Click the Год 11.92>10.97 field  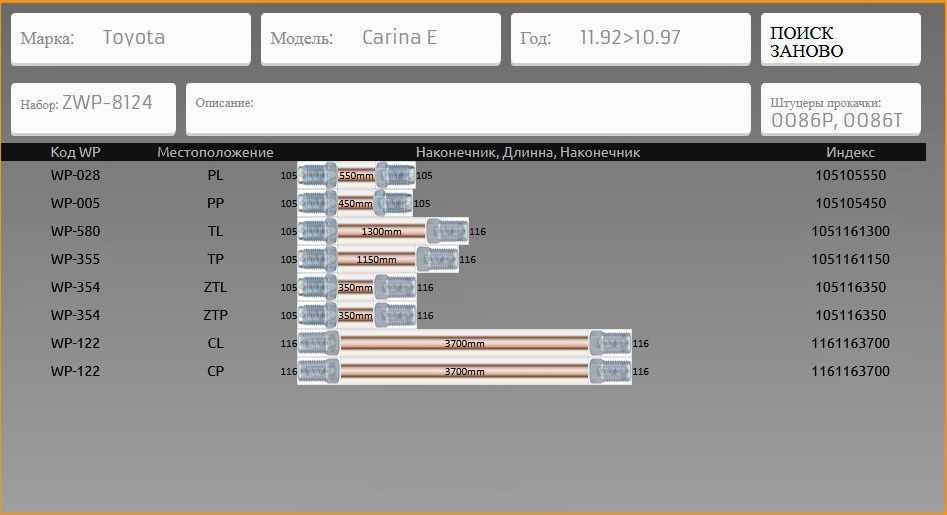pyautogui.click(x=631, y=39)
